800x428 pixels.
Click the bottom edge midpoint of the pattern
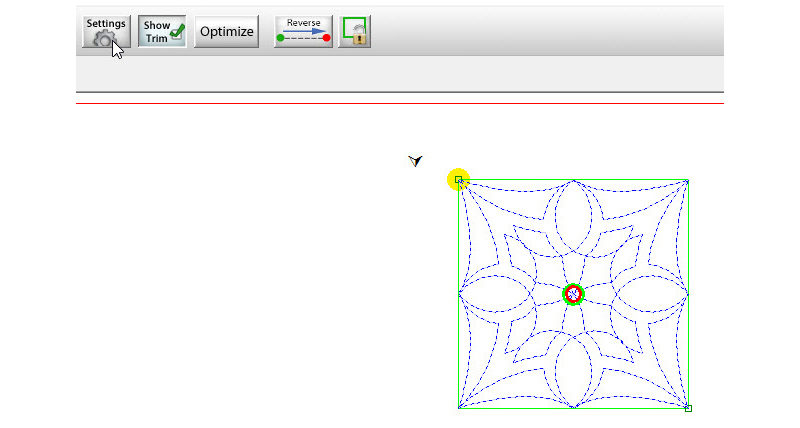point(573,407)
